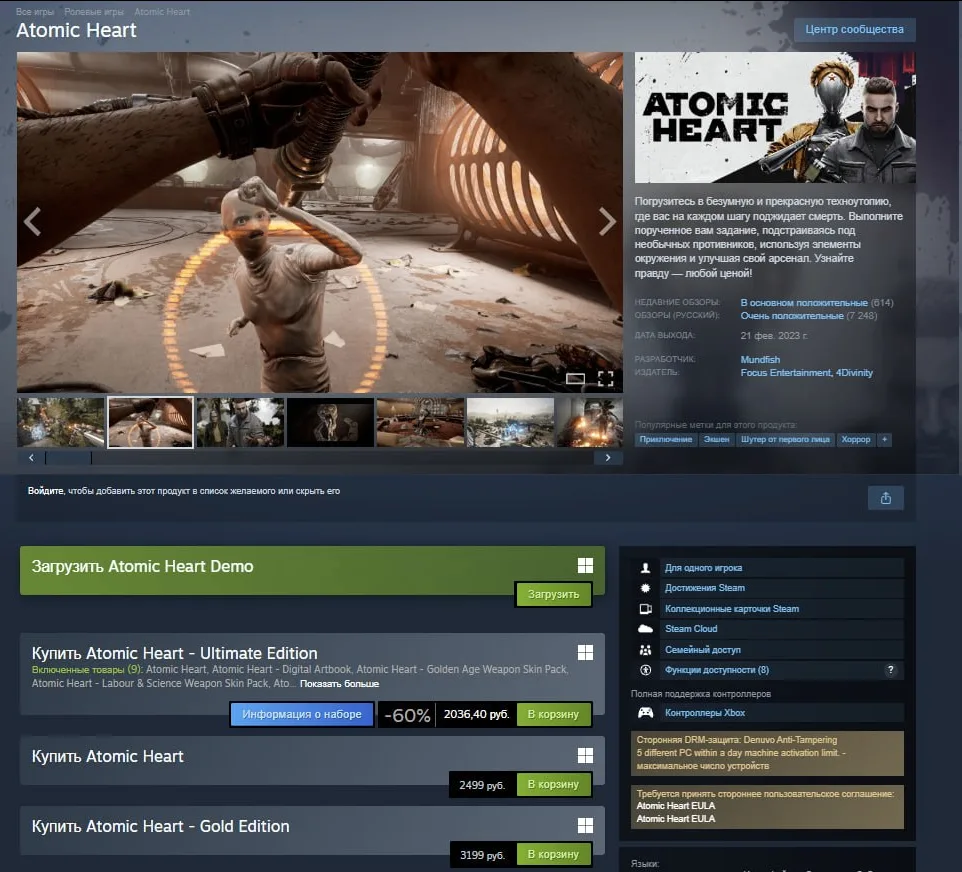The height and width of the screenshot is (872, 962).
Task: Open Steam Cloud feature link
Action: pos(691,629)
